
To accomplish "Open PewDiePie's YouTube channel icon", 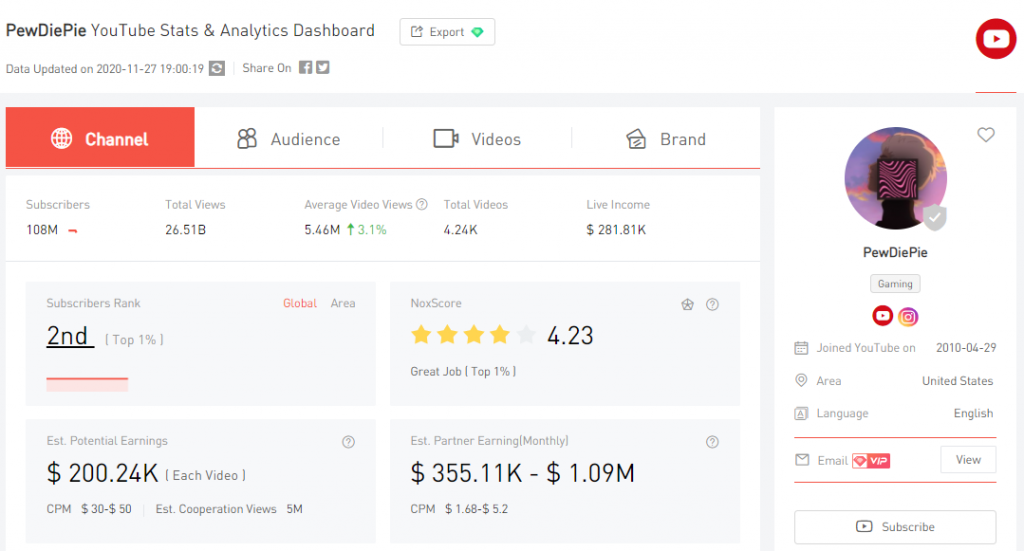I will [883, 316].
